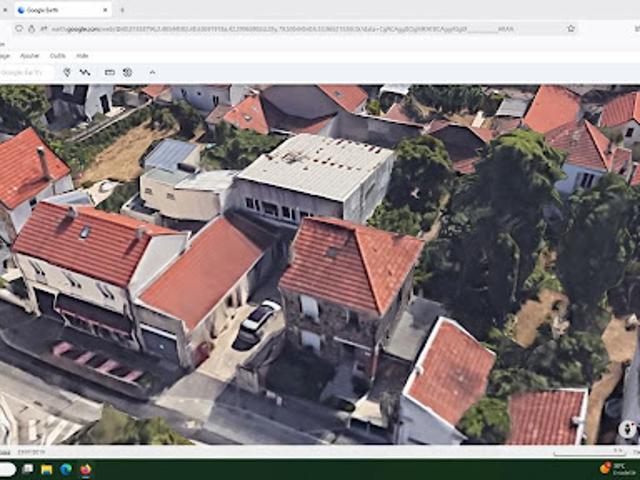Click the Street View pegman icon
The height and width of the screenshot is (480, 640).
(627, 429)
